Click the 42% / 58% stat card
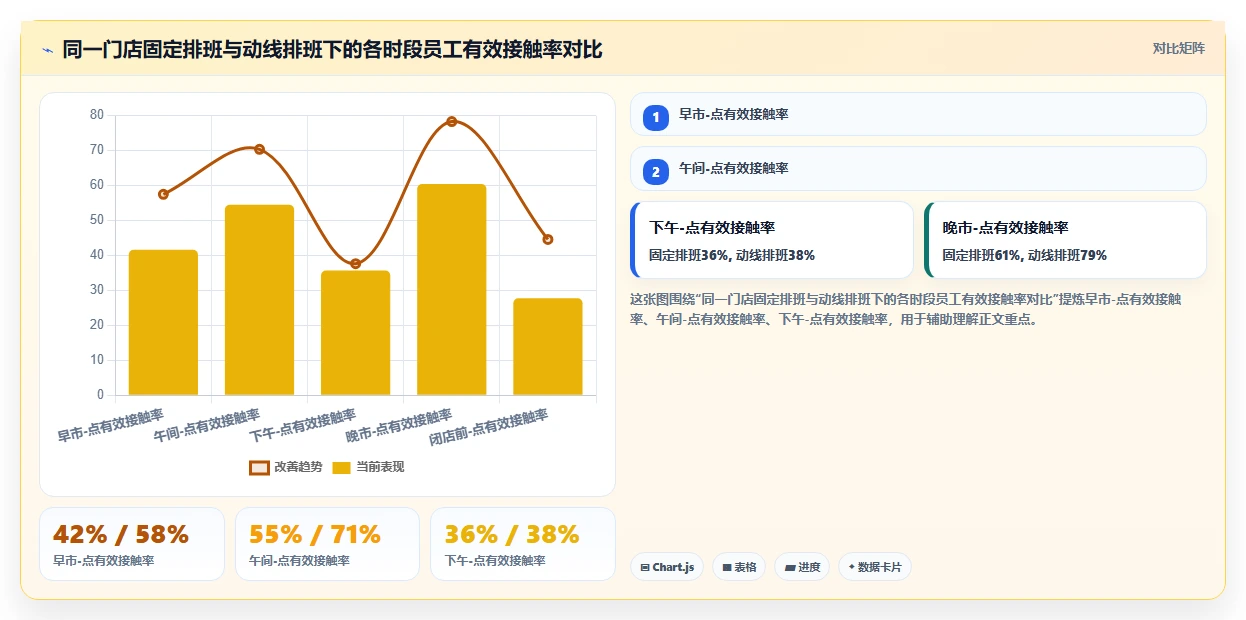This screenshot has width=1246, height=620. point(132,544)
